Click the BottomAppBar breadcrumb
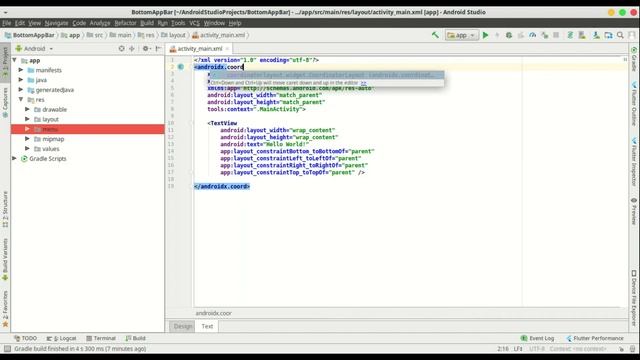 [x=29, y=36]
